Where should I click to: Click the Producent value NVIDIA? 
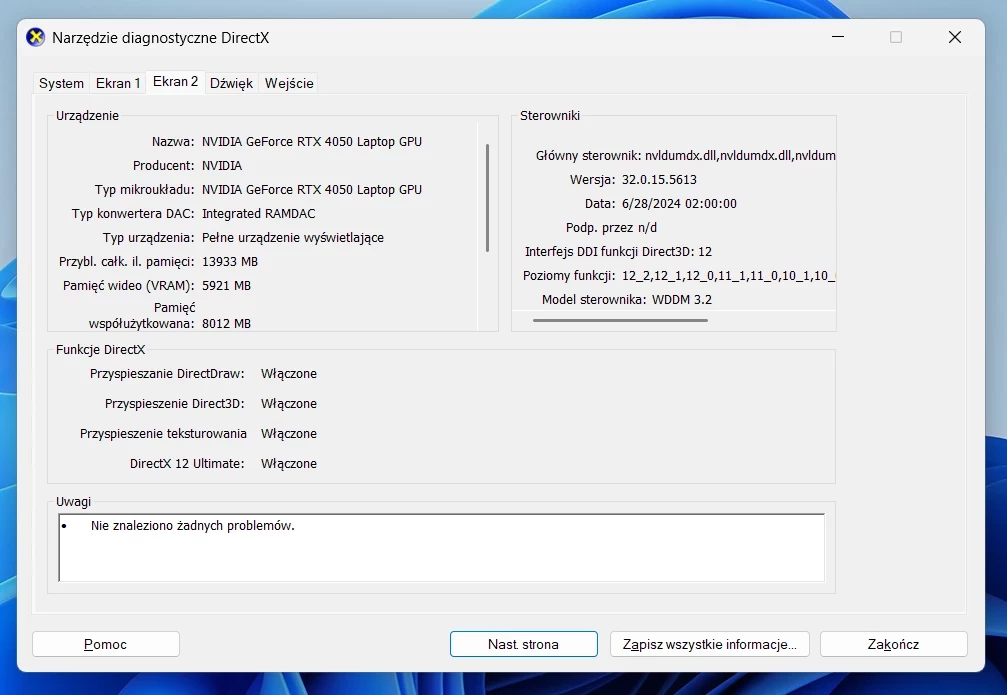click(222, 166)
